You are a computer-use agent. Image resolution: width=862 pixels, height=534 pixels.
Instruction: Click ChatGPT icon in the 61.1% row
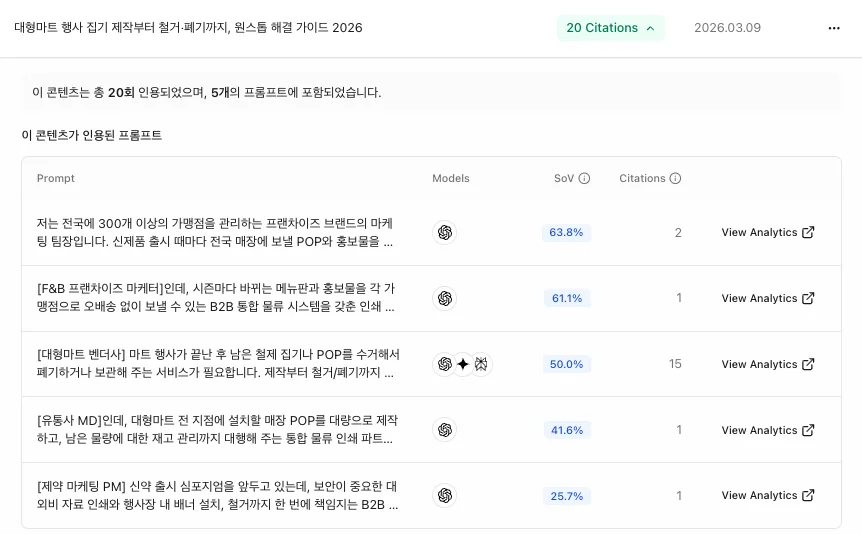[445, 298]
